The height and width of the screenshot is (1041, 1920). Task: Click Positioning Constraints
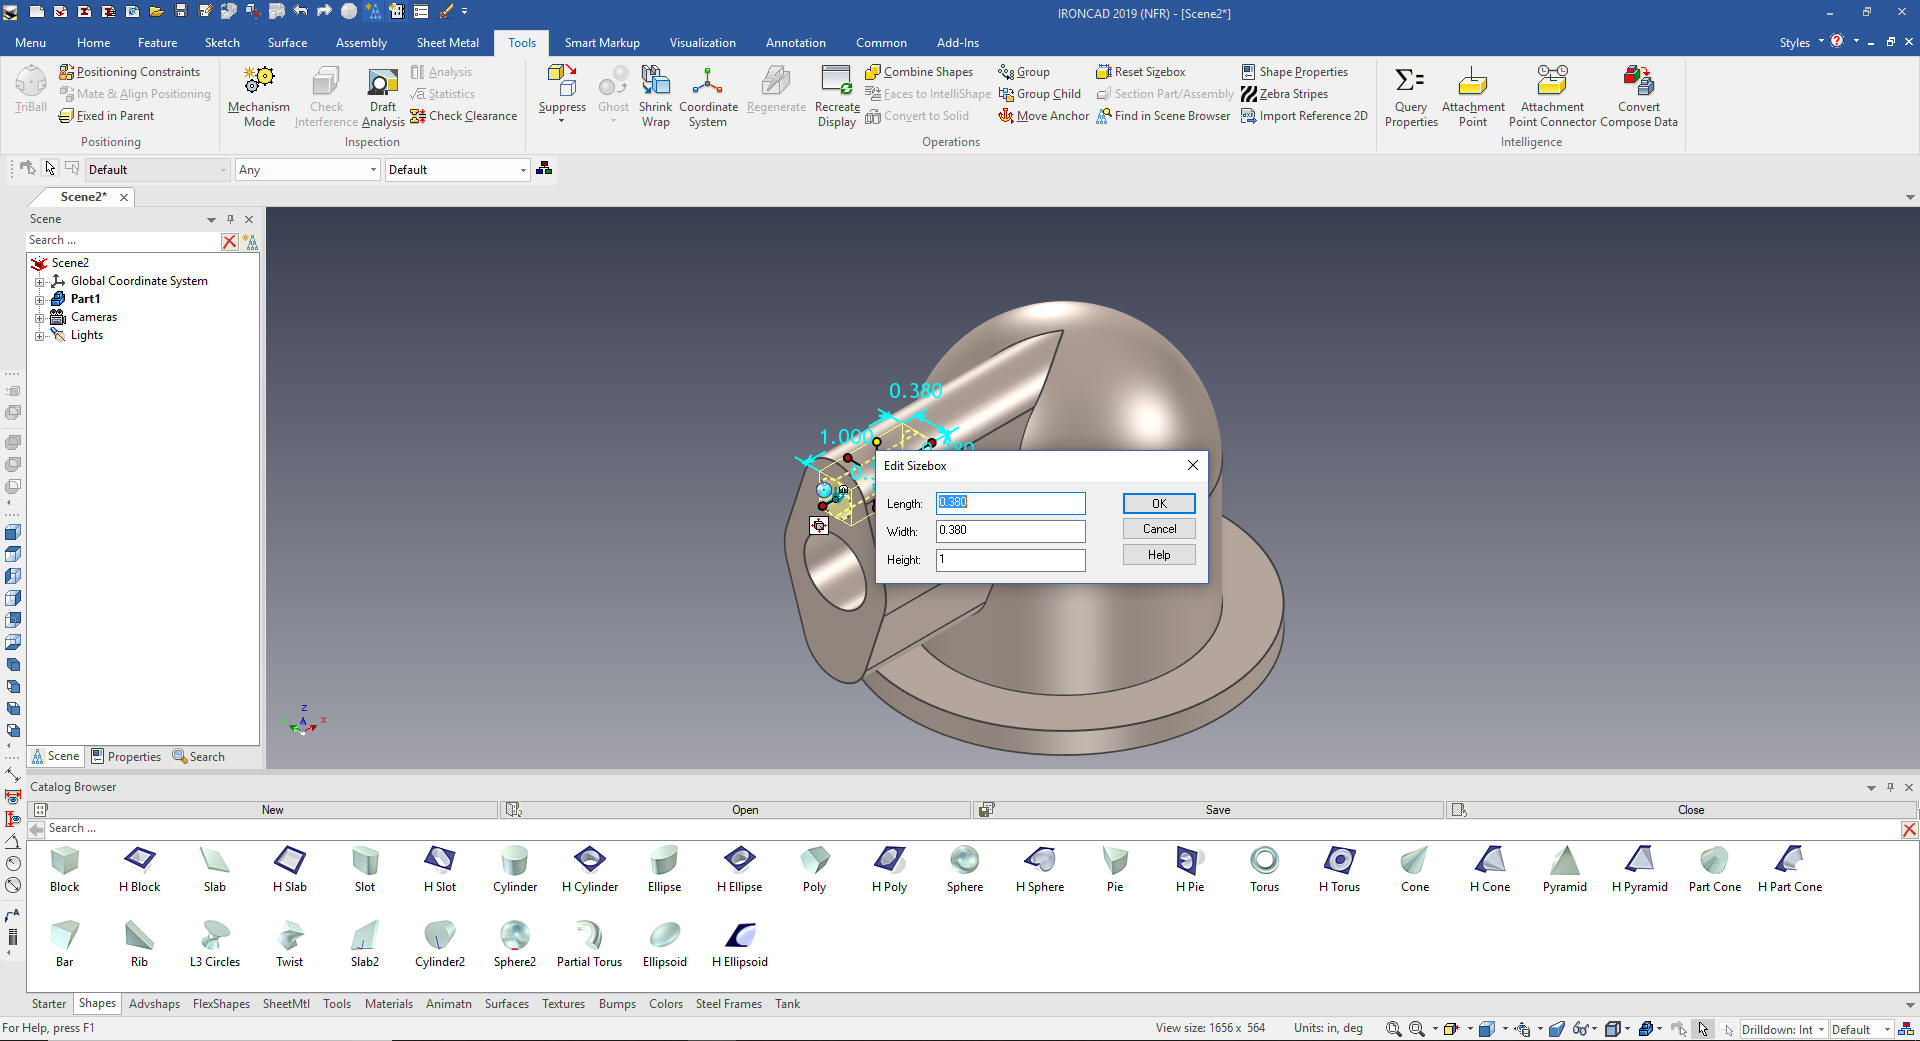click(130, 72)
